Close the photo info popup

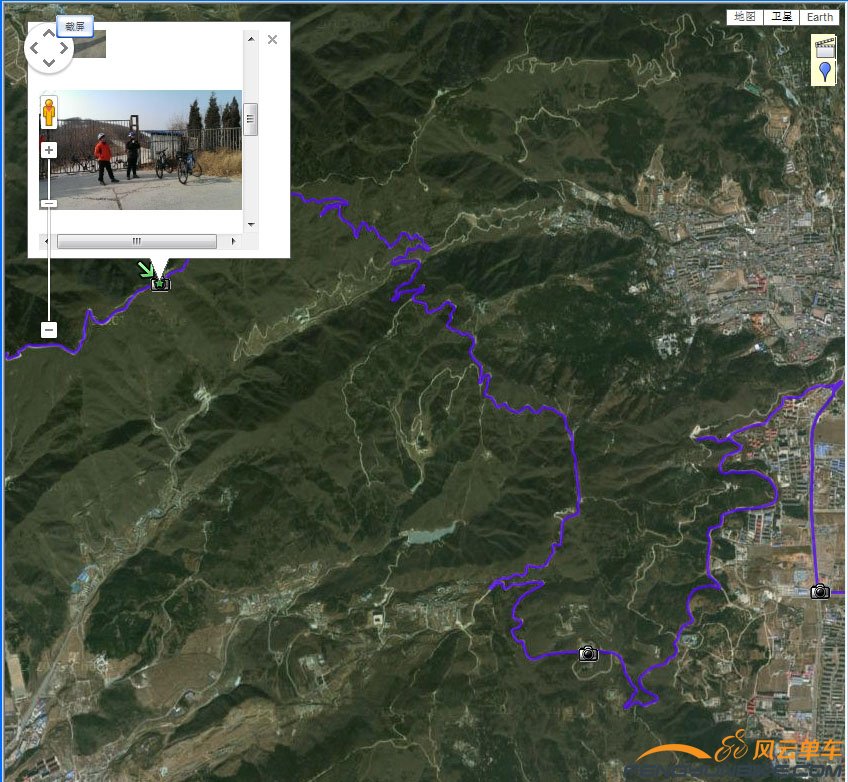pos(272,40)
